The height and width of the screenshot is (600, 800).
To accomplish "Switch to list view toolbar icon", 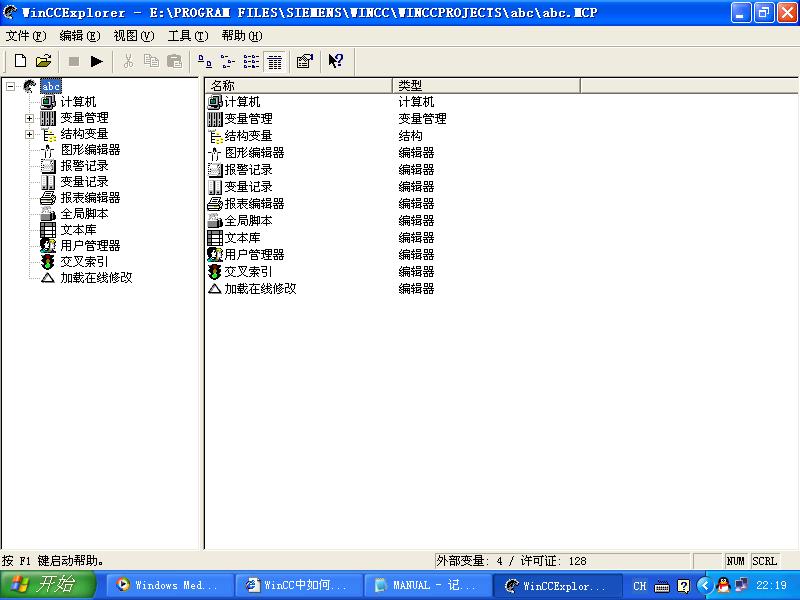I will tap(251, 61).
